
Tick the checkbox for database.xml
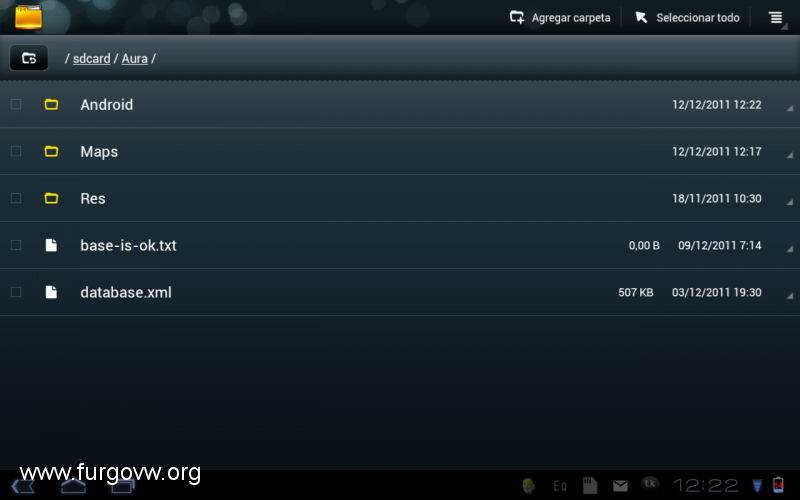pos(16,292)
